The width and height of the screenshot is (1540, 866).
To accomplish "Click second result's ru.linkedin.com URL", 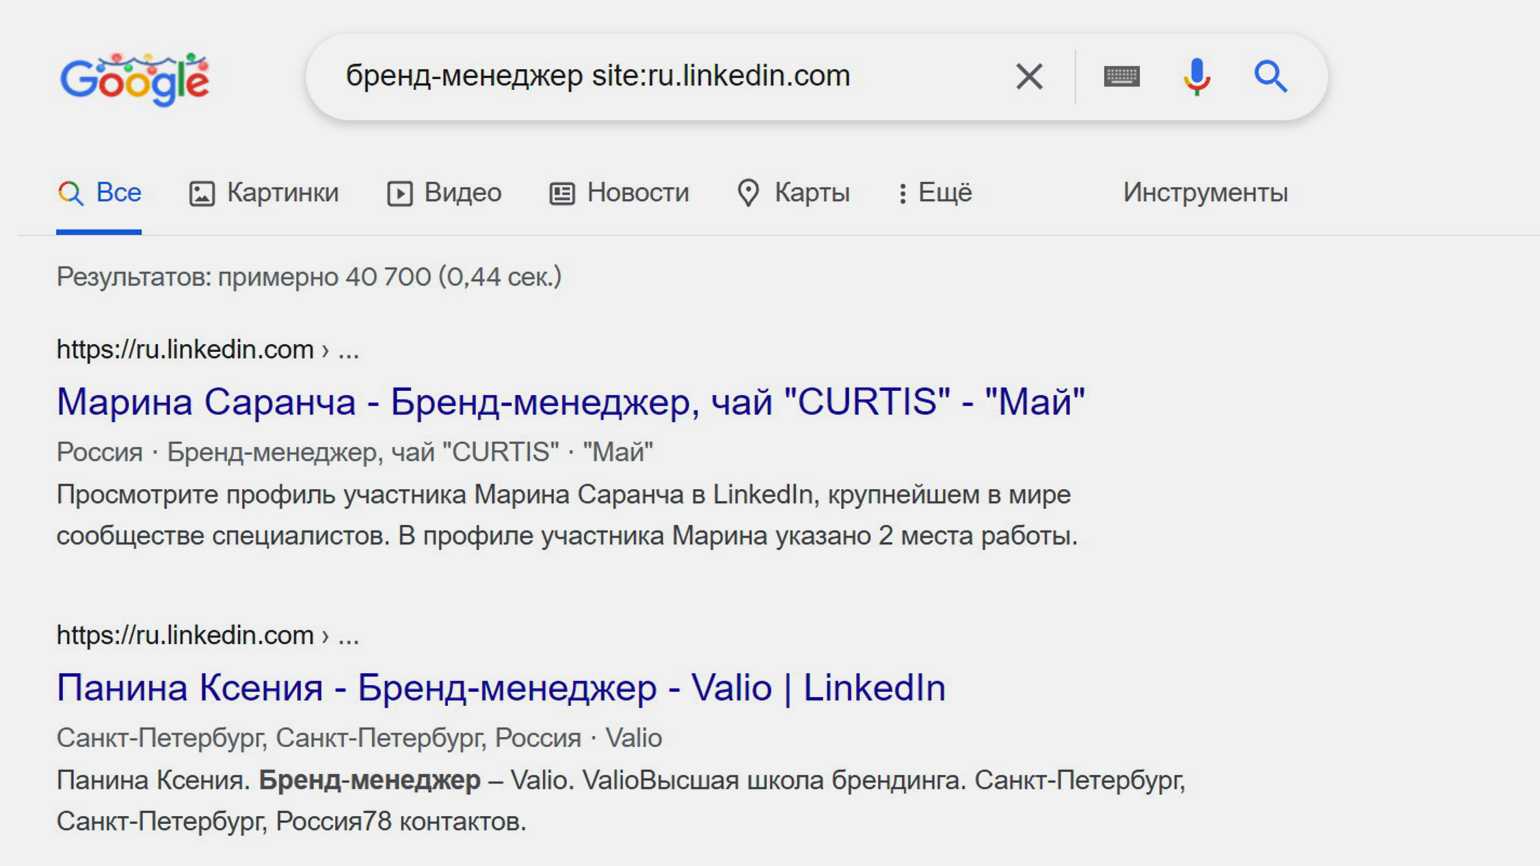I will [x=185, y=636].
